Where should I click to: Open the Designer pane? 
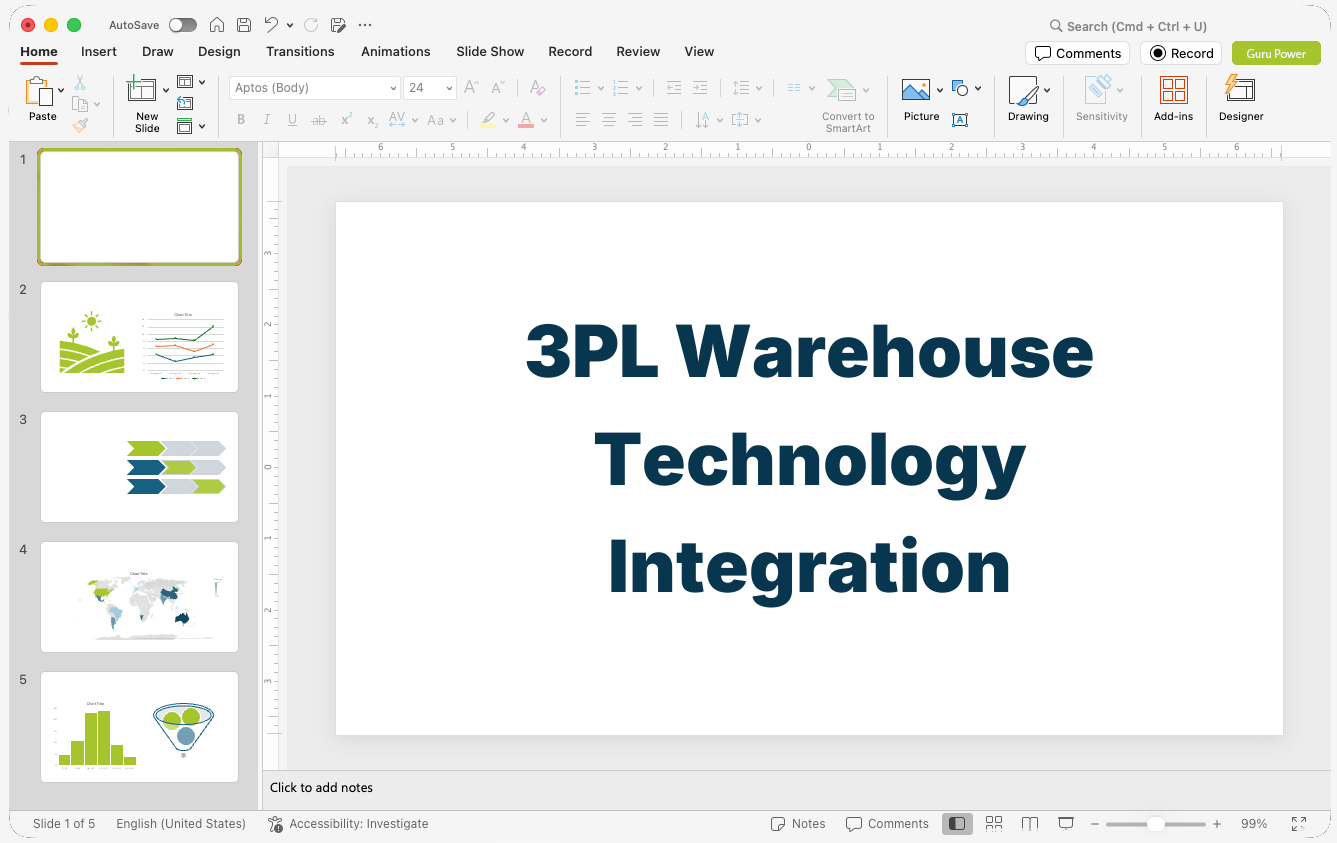1241,100
